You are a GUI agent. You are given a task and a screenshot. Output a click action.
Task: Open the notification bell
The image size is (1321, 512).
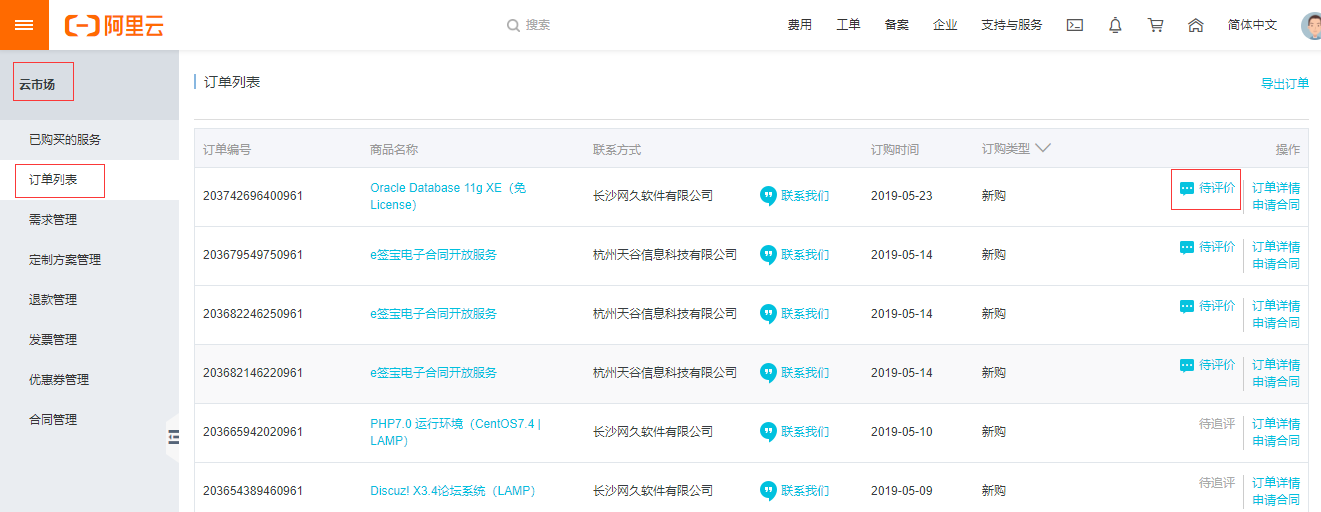pos(1115,25)
